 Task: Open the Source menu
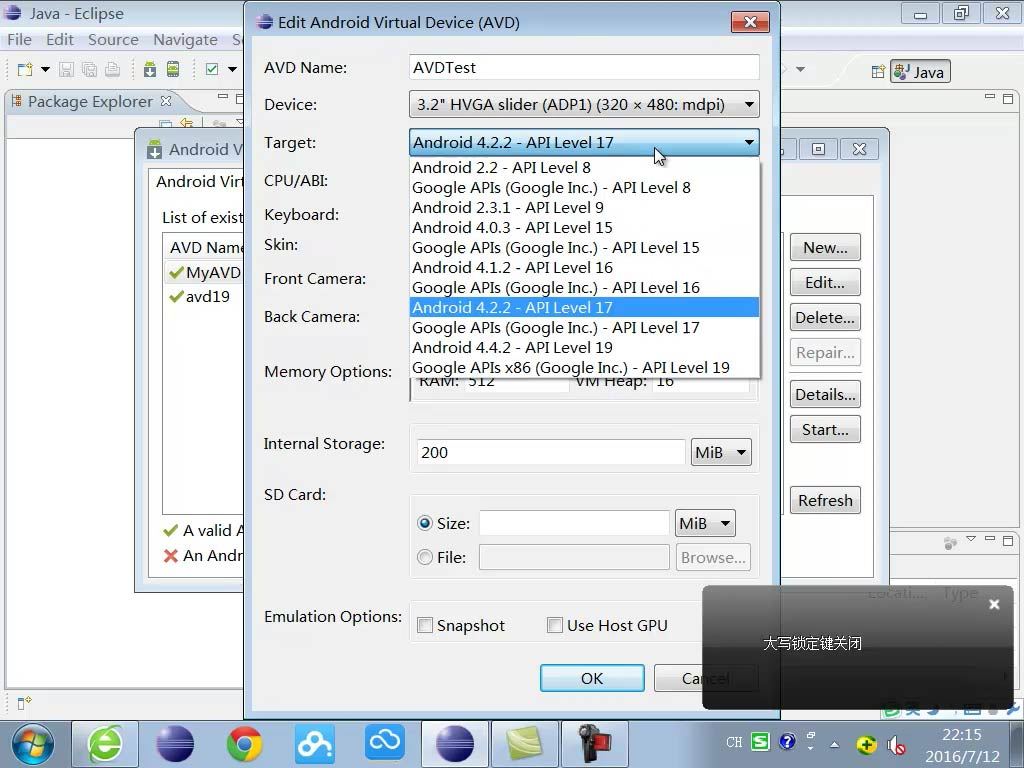[113, 40]
